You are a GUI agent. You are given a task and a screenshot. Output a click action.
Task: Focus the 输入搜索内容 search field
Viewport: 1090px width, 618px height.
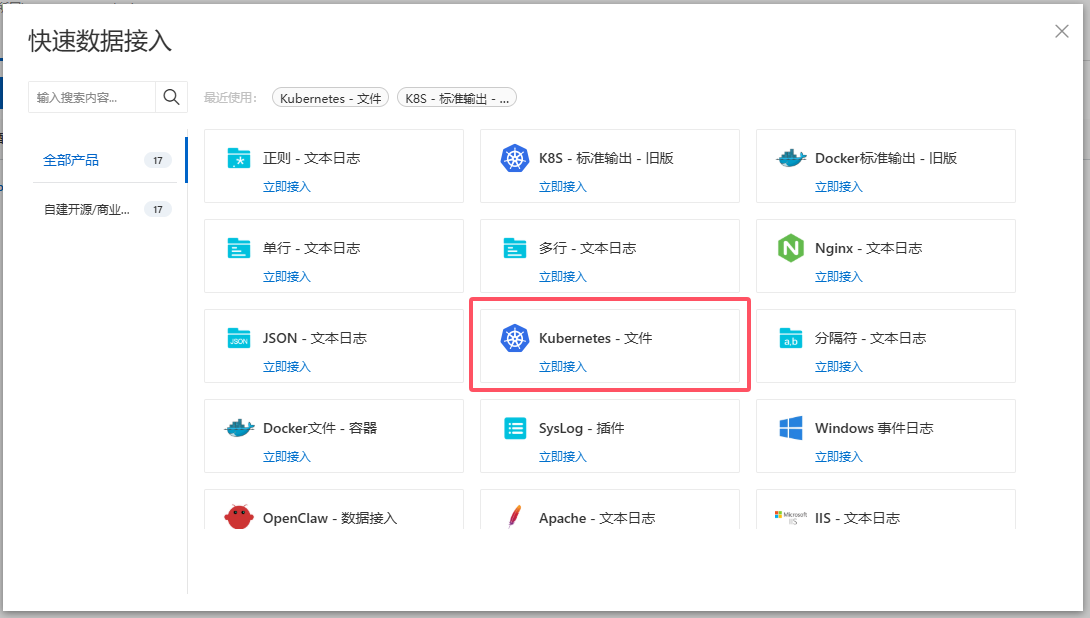pos(92,97)
